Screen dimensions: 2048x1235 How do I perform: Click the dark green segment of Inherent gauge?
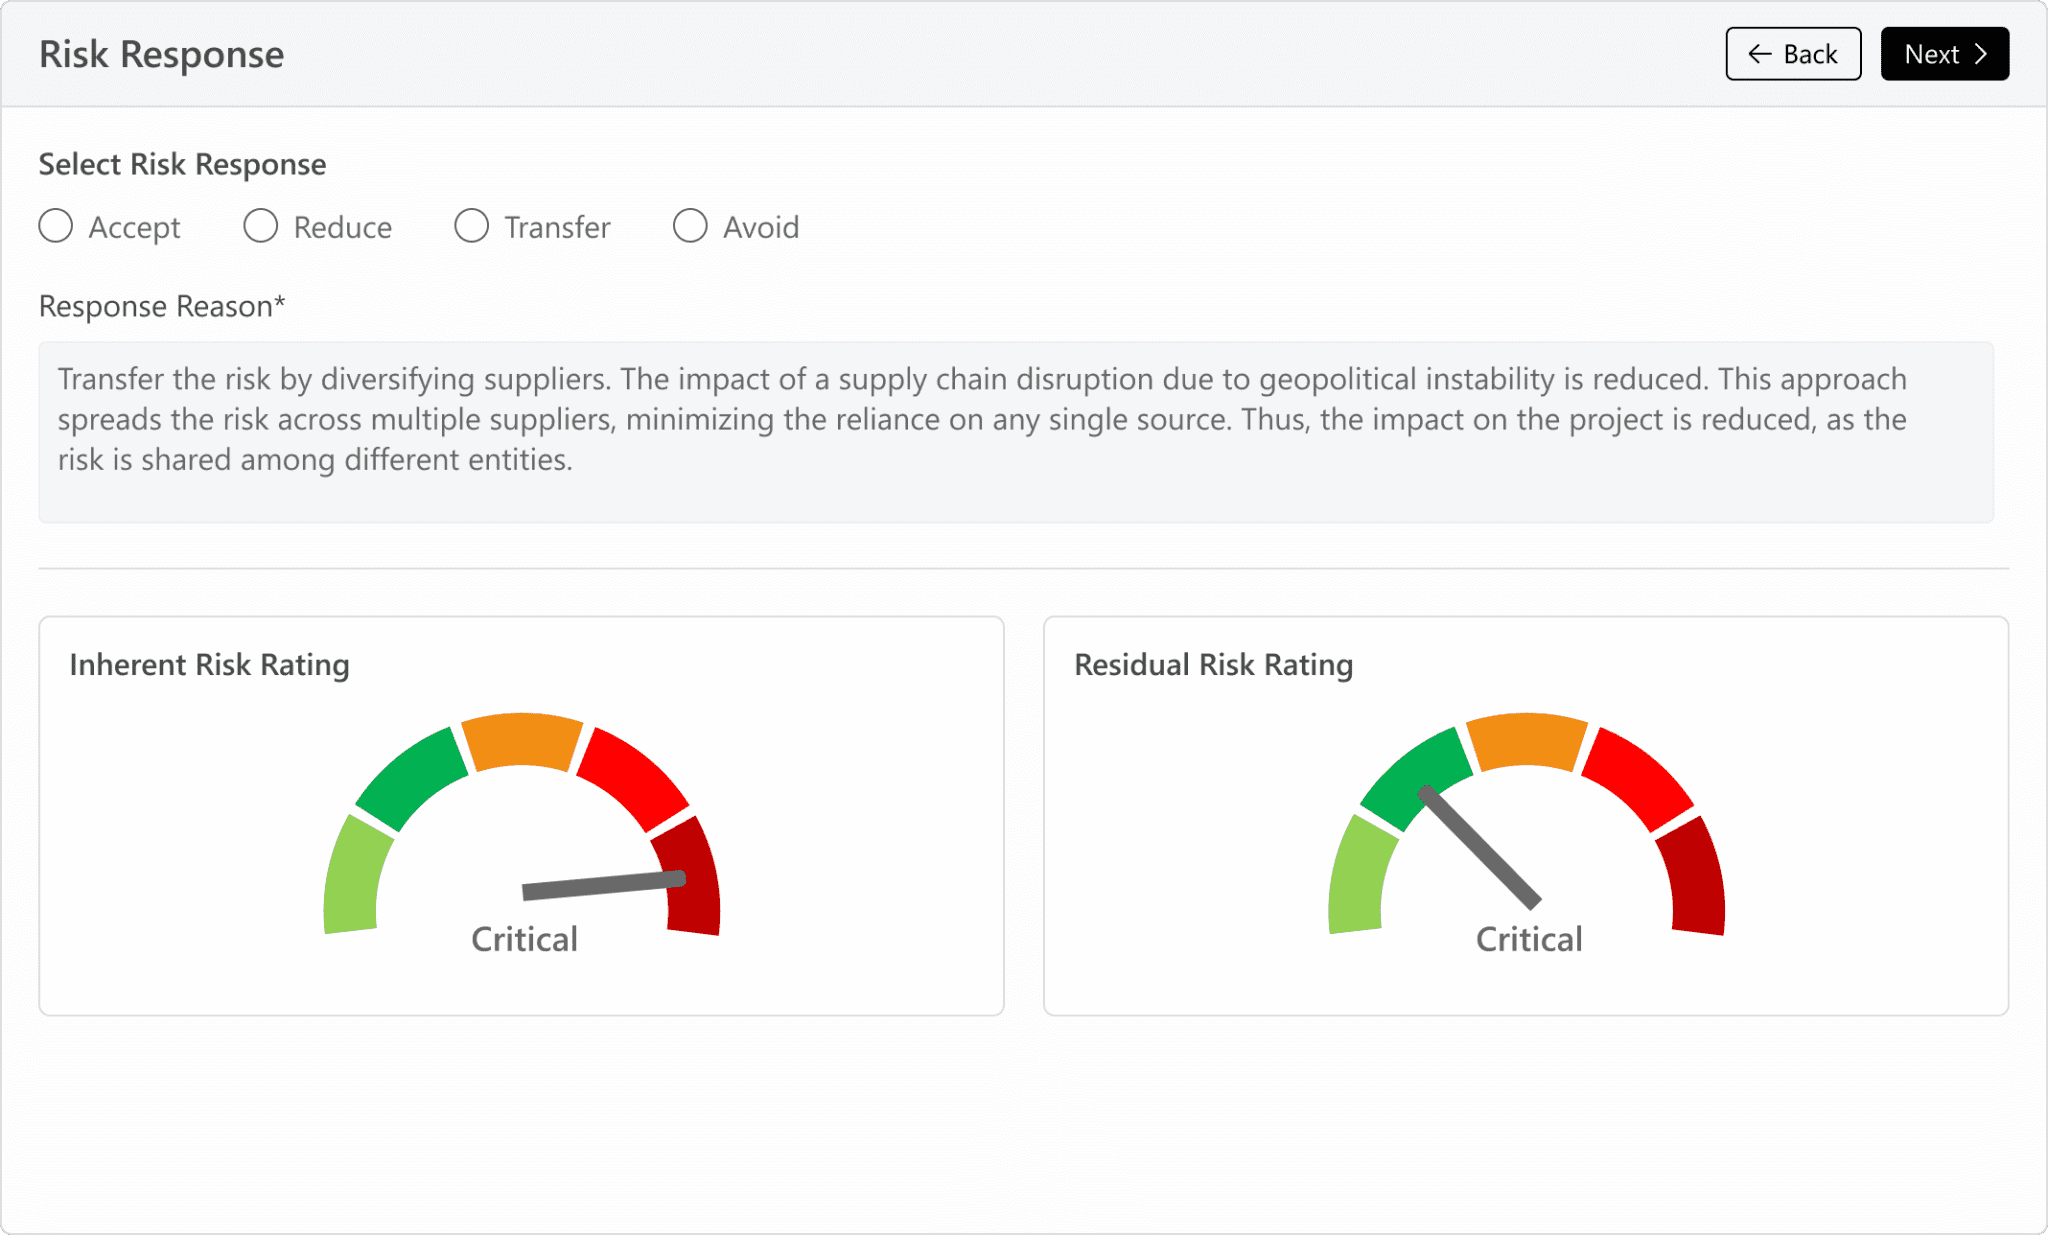click(412, 778)
